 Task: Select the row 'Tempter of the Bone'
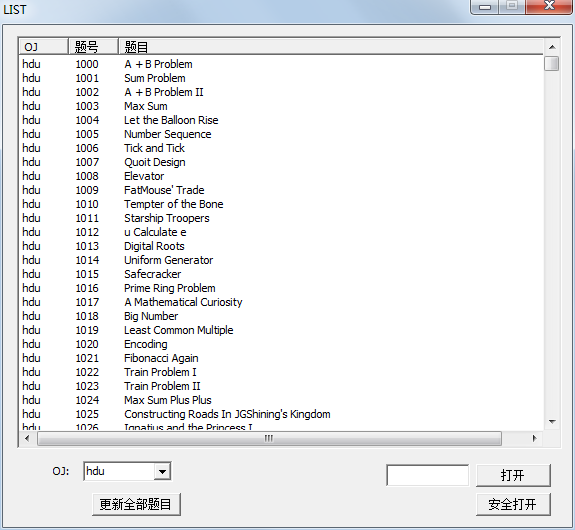tap(281, 204)
